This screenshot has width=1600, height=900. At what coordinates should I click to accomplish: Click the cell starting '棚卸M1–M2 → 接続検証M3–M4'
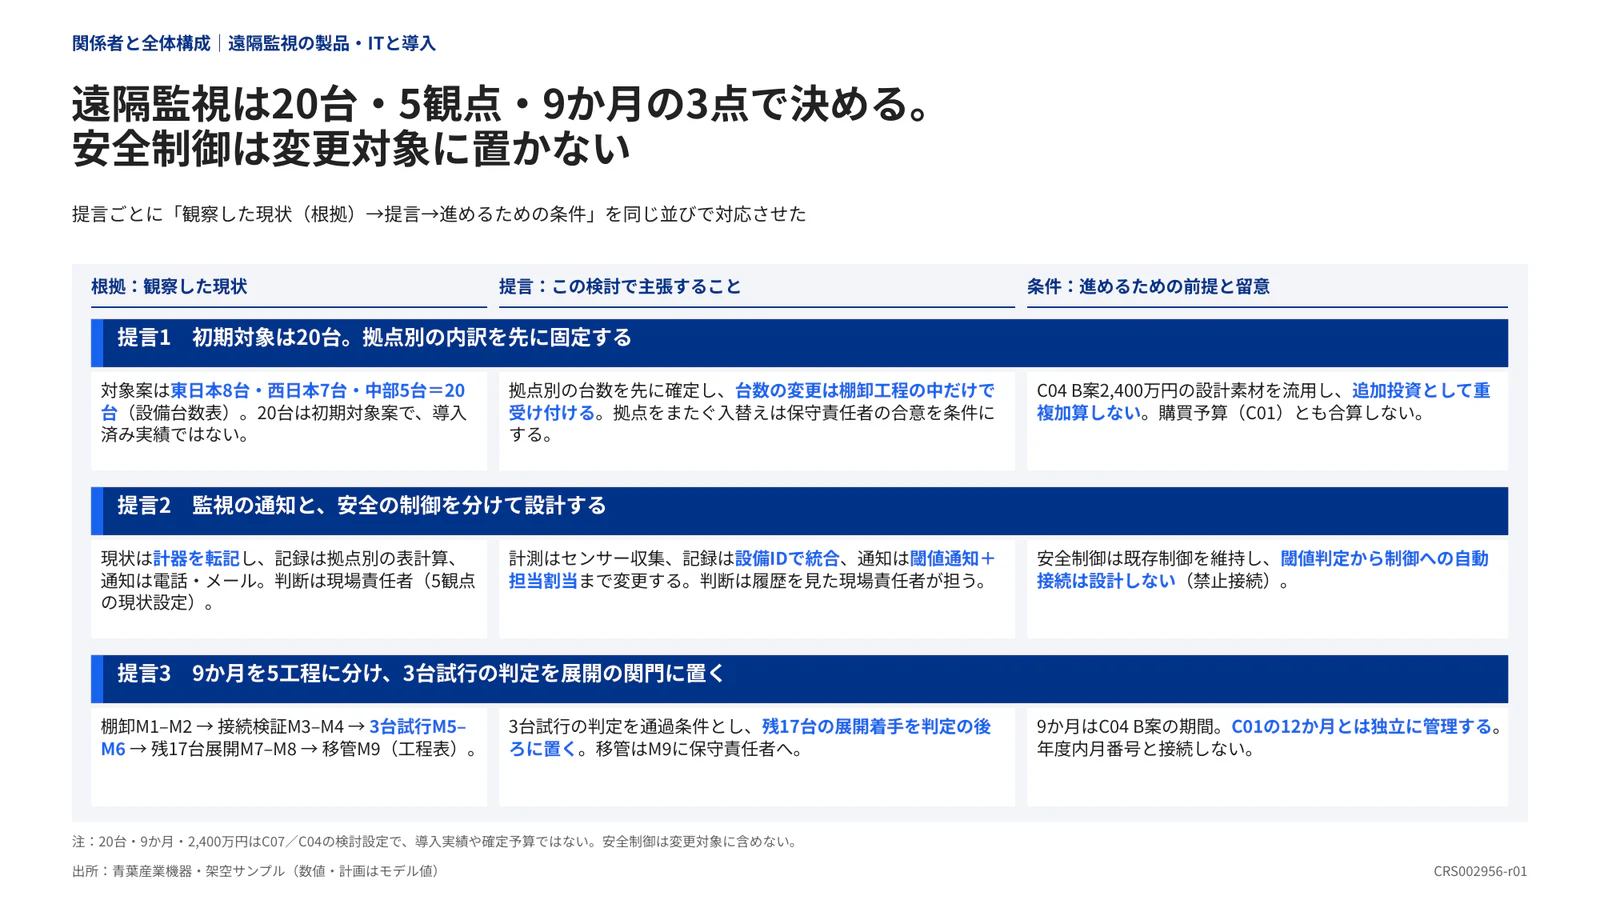[289, 757]
